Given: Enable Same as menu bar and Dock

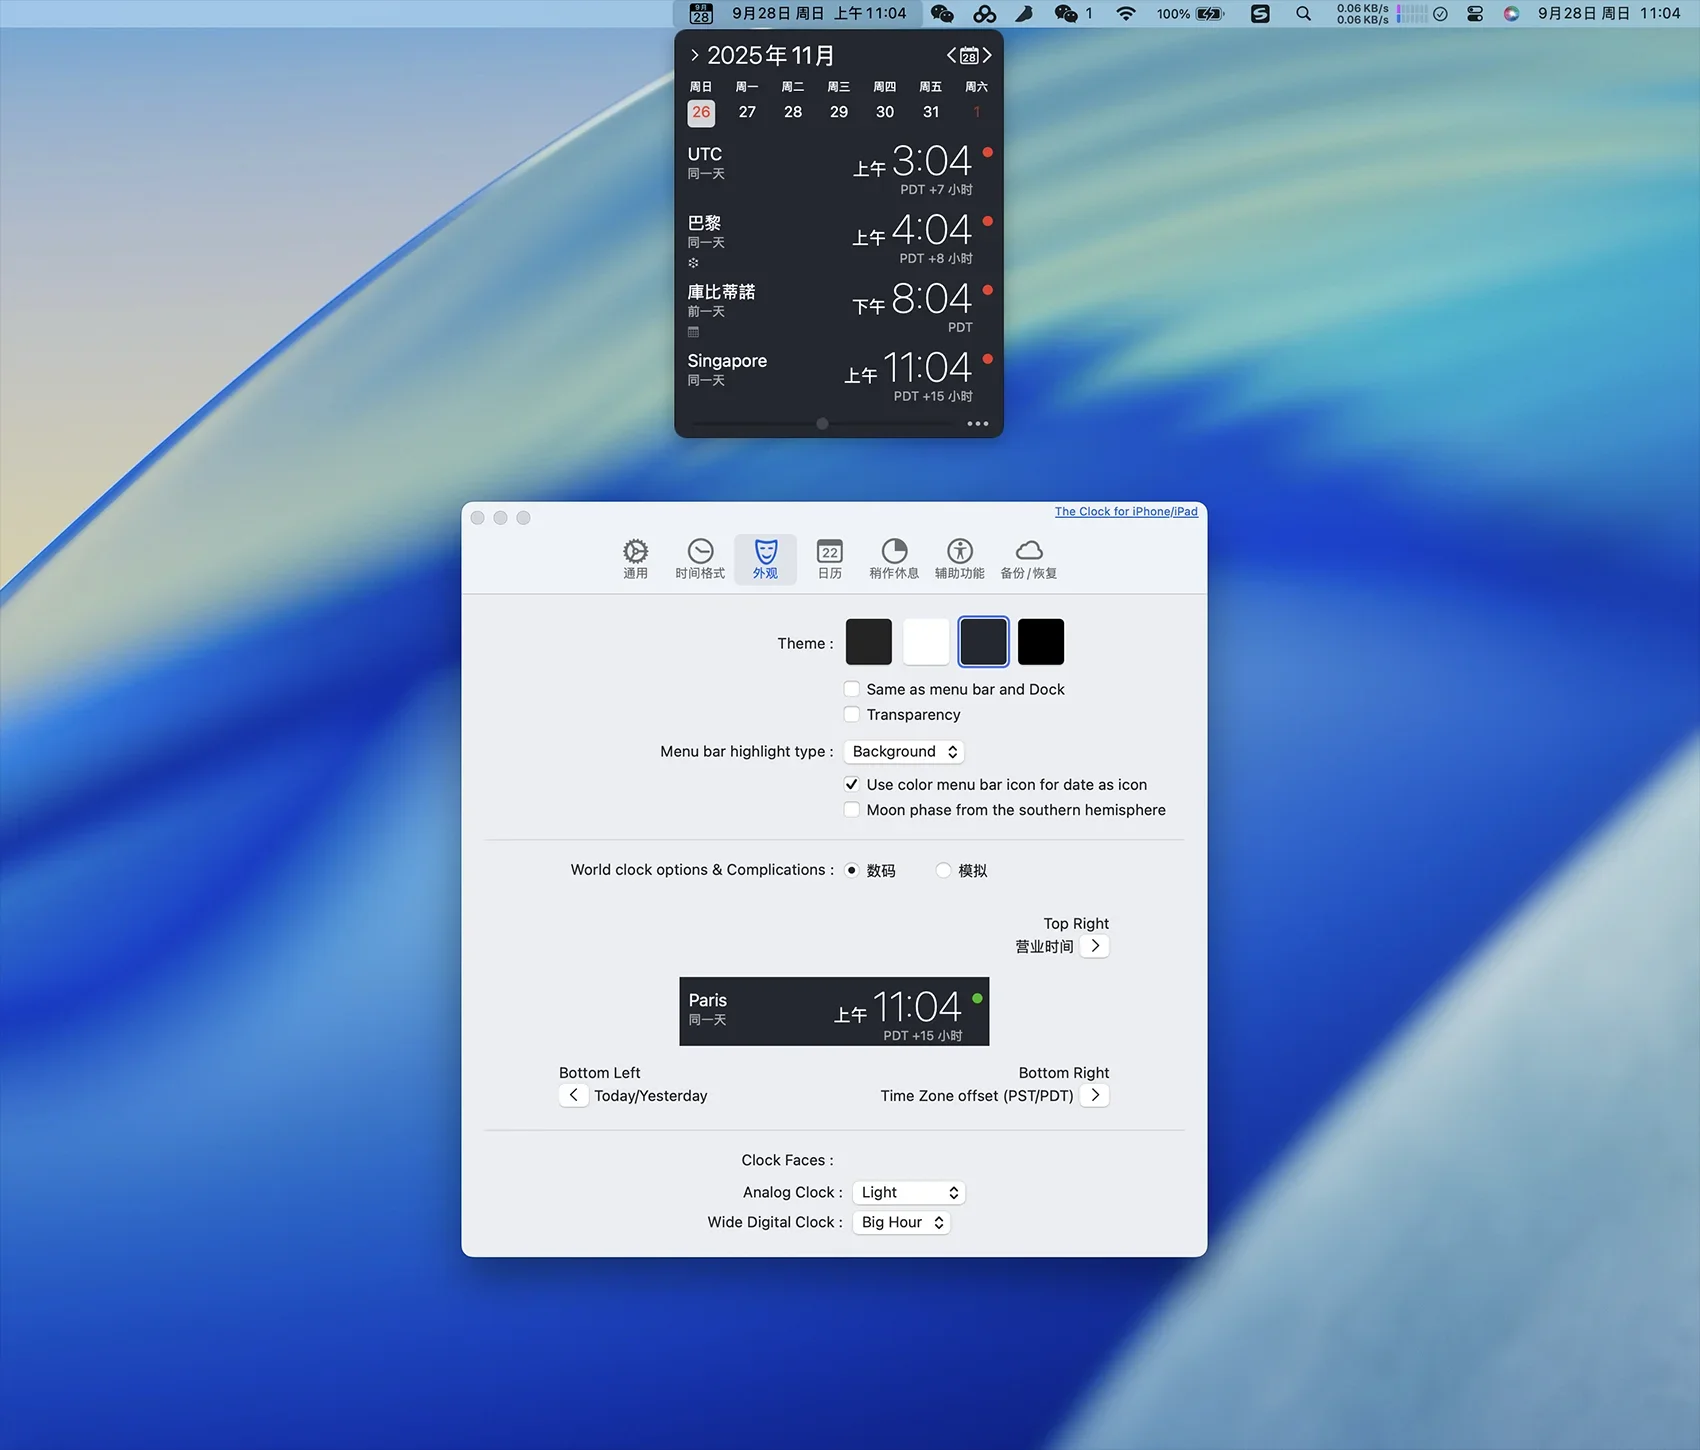Looking at the screenshot, I should pos(852,689).
